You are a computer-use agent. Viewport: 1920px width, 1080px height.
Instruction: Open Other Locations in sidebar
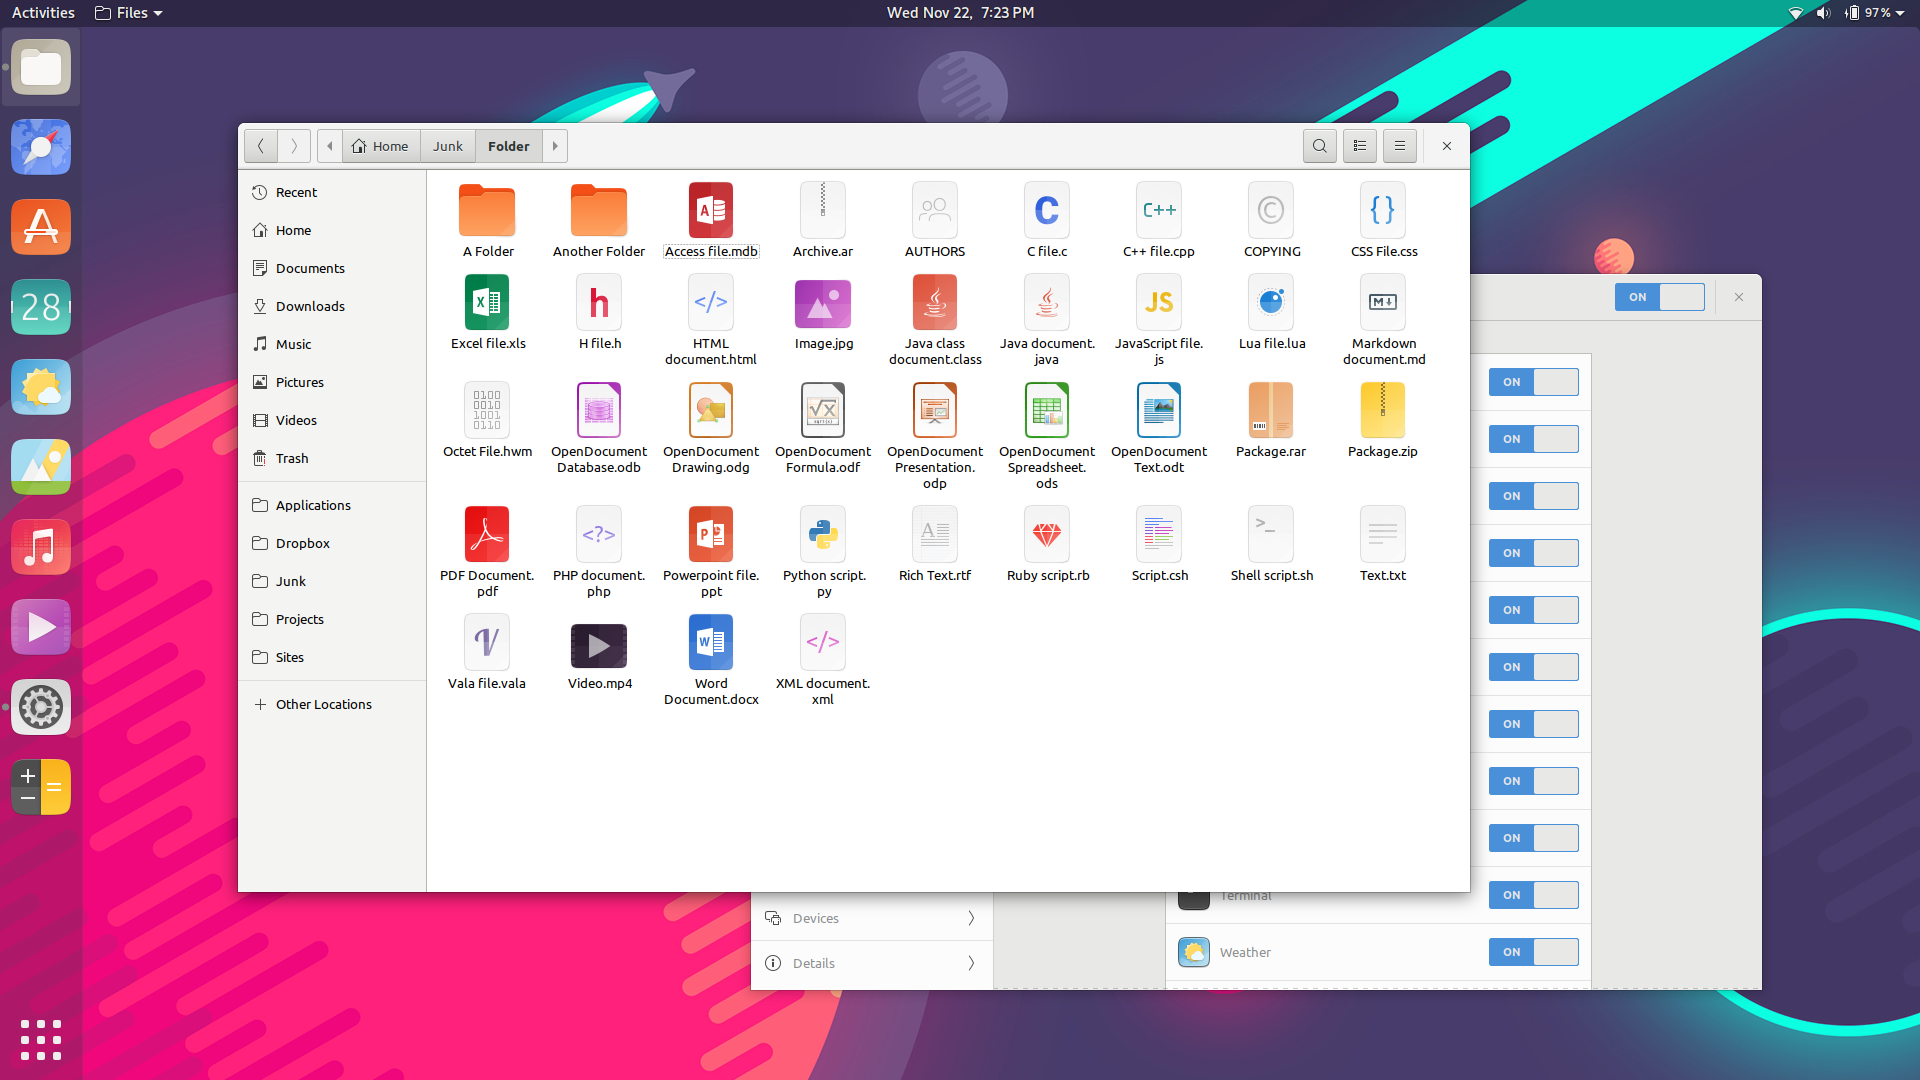click(332, 704)
